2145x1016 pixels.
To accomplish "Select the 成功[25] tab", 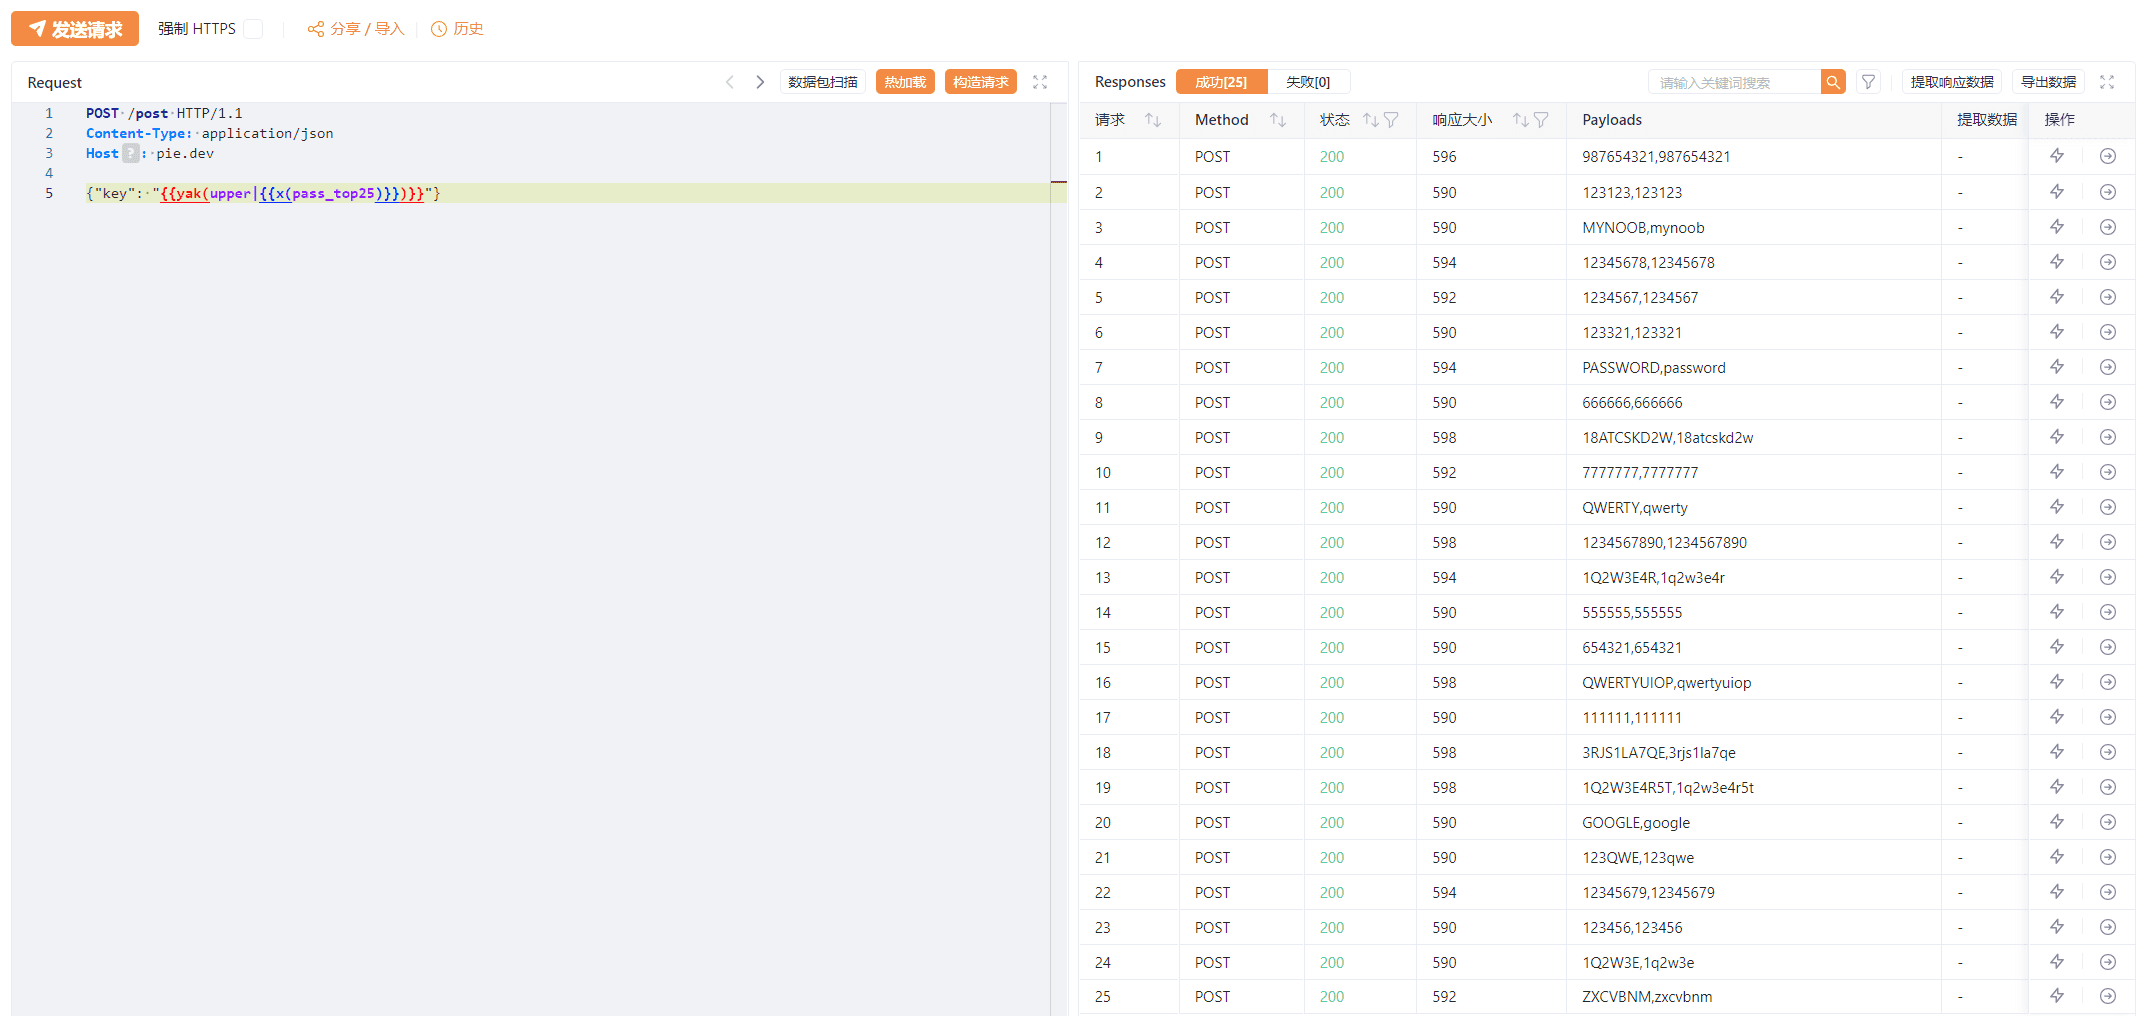I will click(x=1221, y=82).
